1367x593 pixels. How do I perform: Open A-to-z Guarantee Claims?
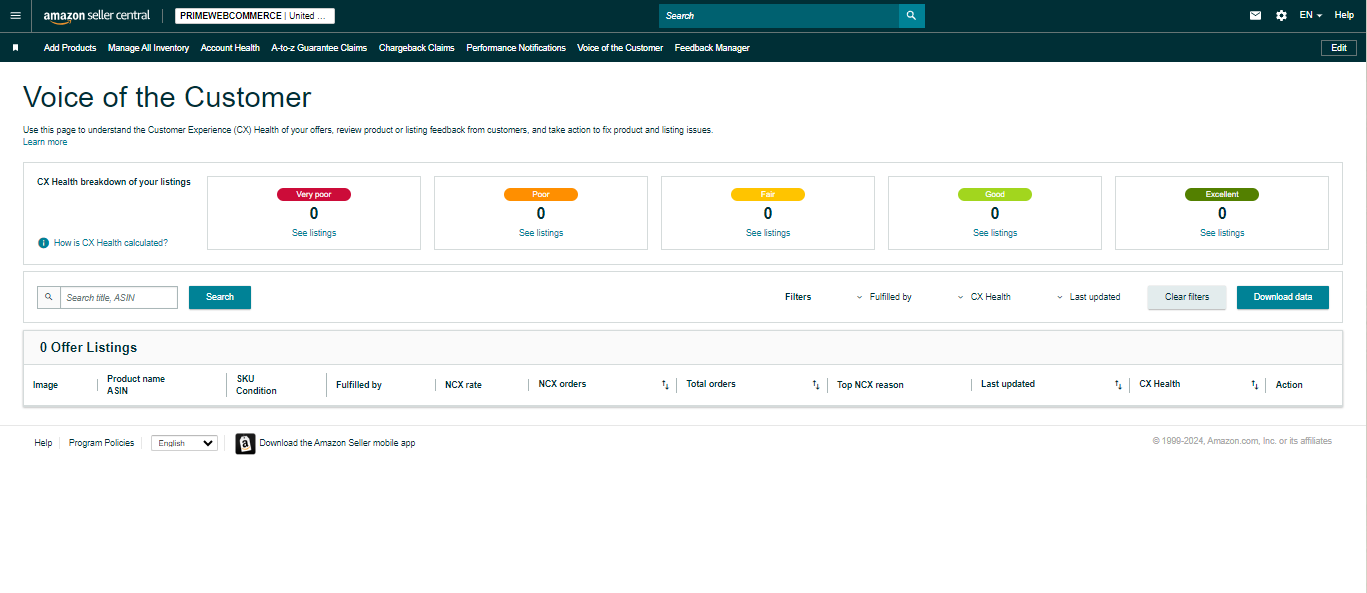coord(319,48)
